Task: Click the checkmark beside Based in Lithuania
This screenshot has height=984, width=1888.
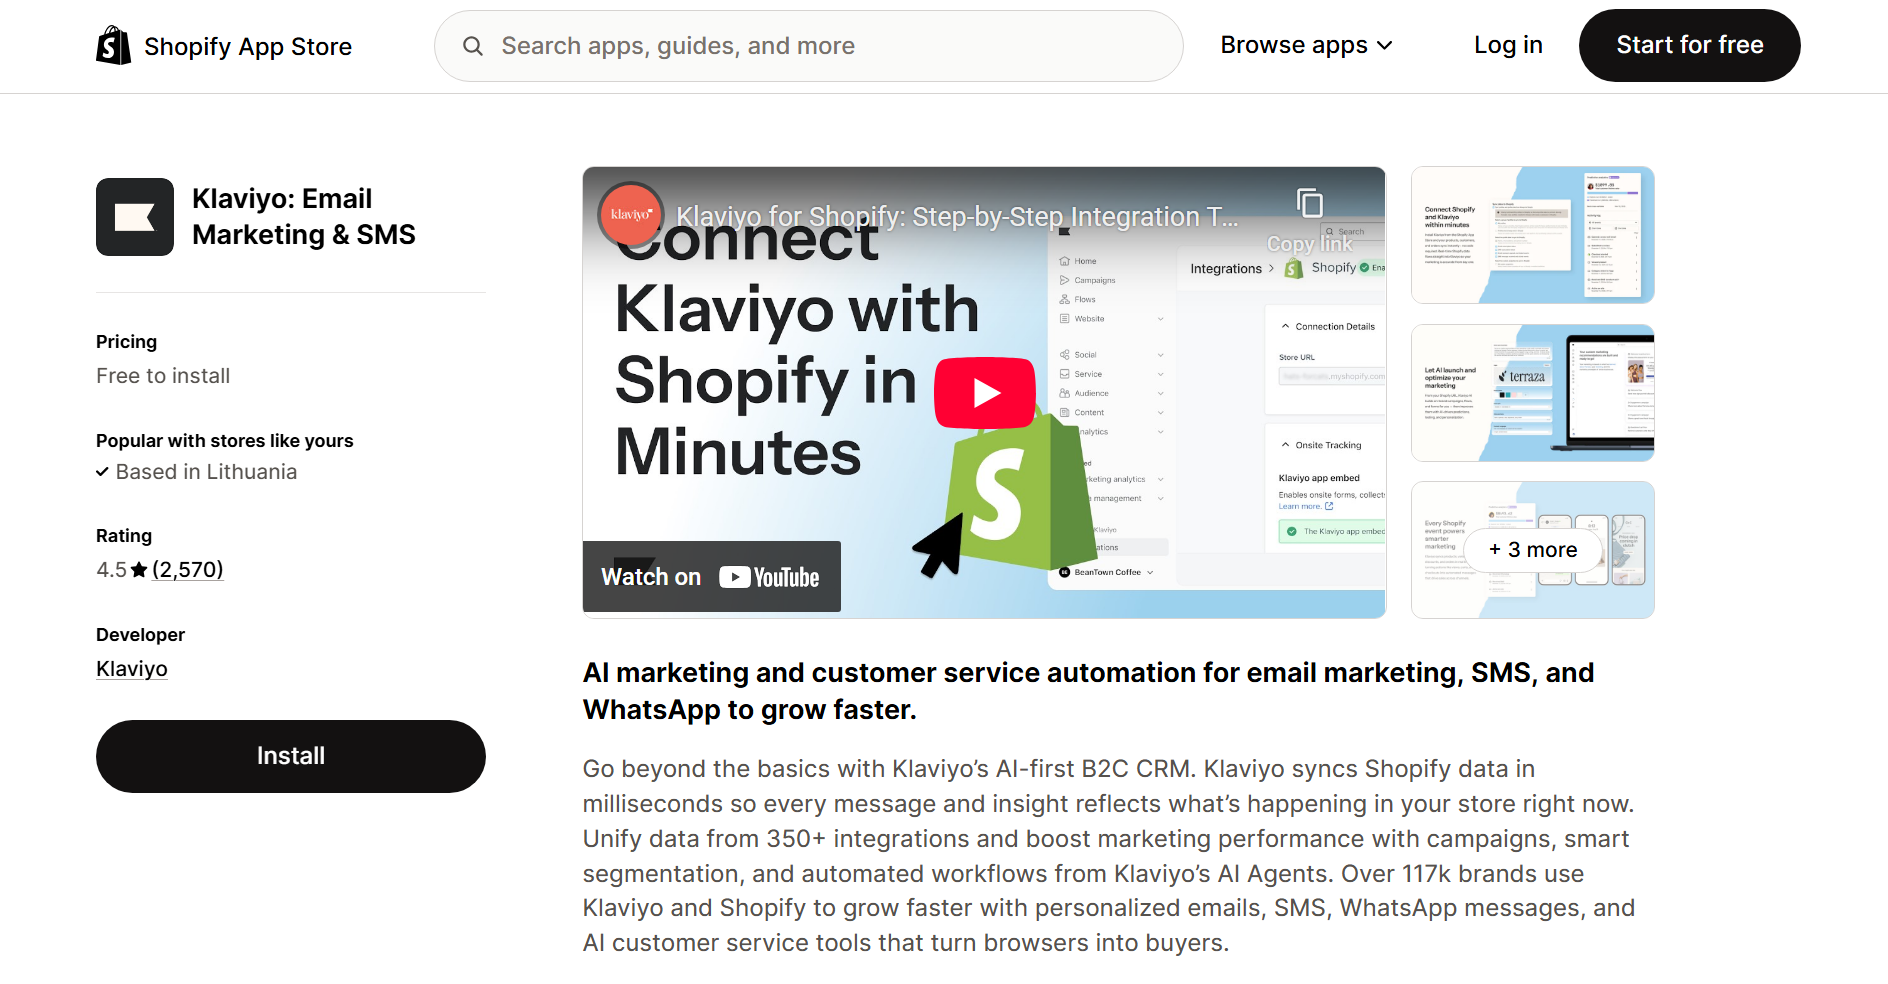Action: click(103, 471)
